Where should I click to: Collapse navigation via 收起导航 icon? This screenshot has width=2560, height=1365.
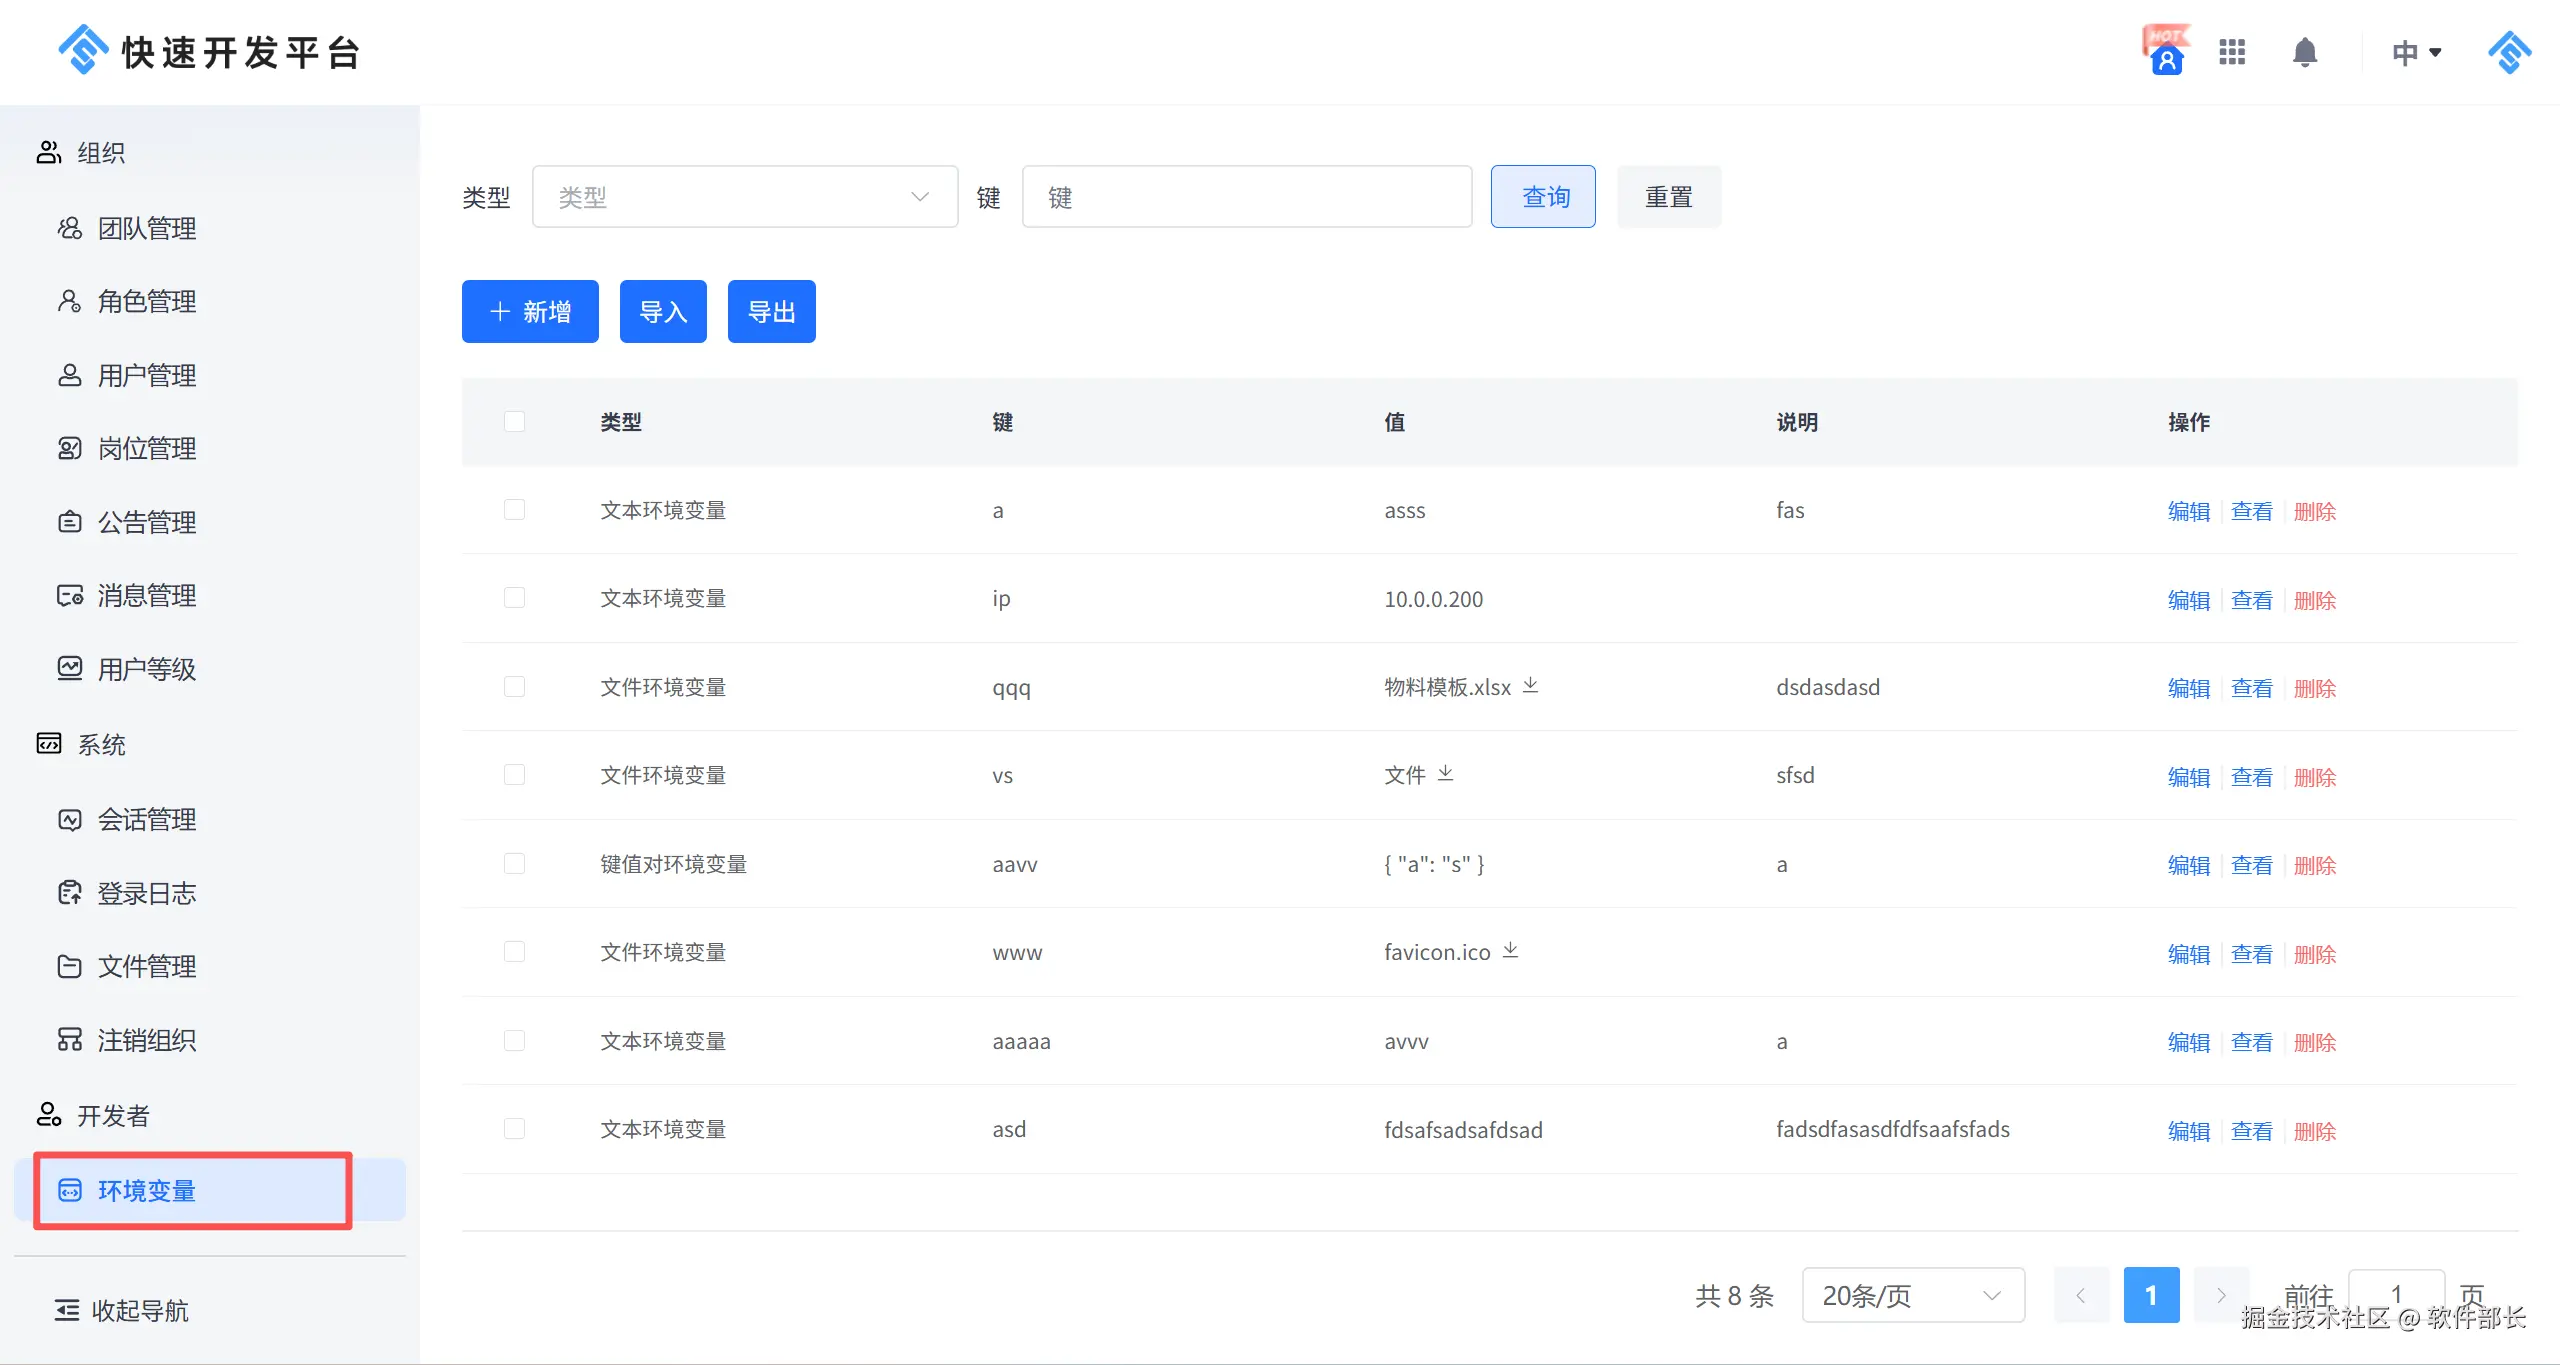67,1310
